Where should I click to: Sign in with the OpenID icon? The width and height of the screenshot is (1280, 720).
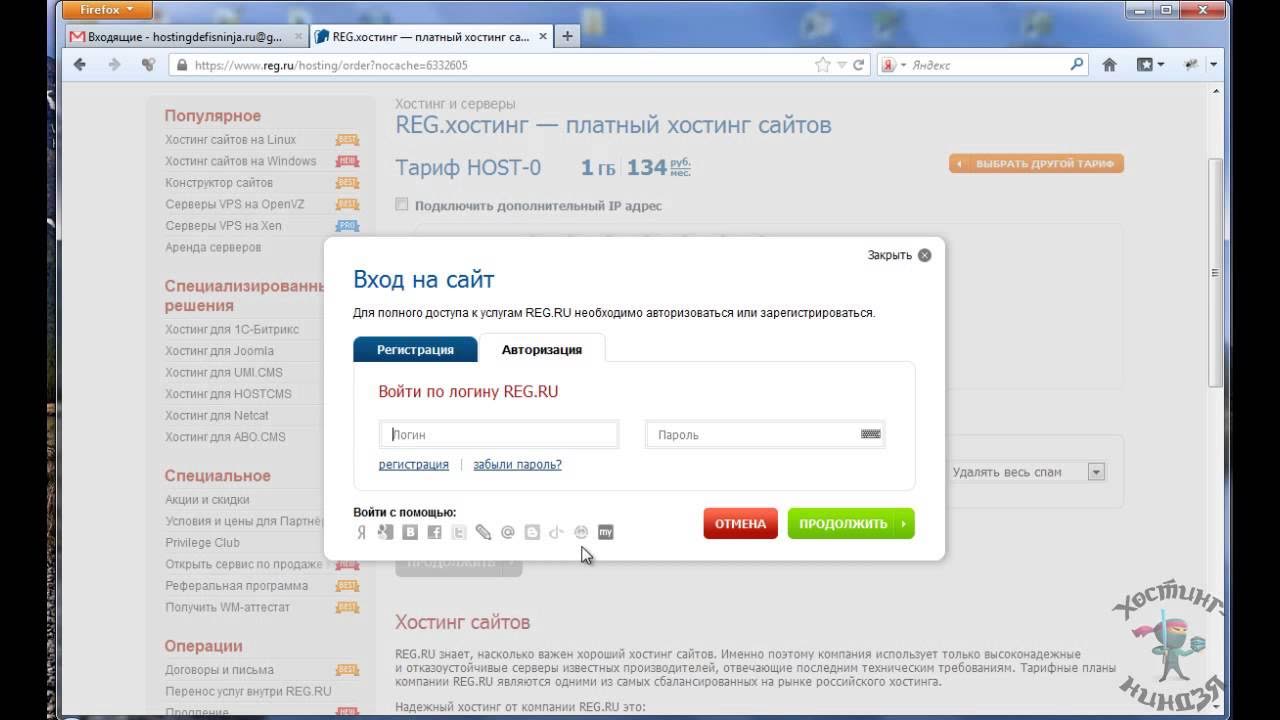click(556, 532)
